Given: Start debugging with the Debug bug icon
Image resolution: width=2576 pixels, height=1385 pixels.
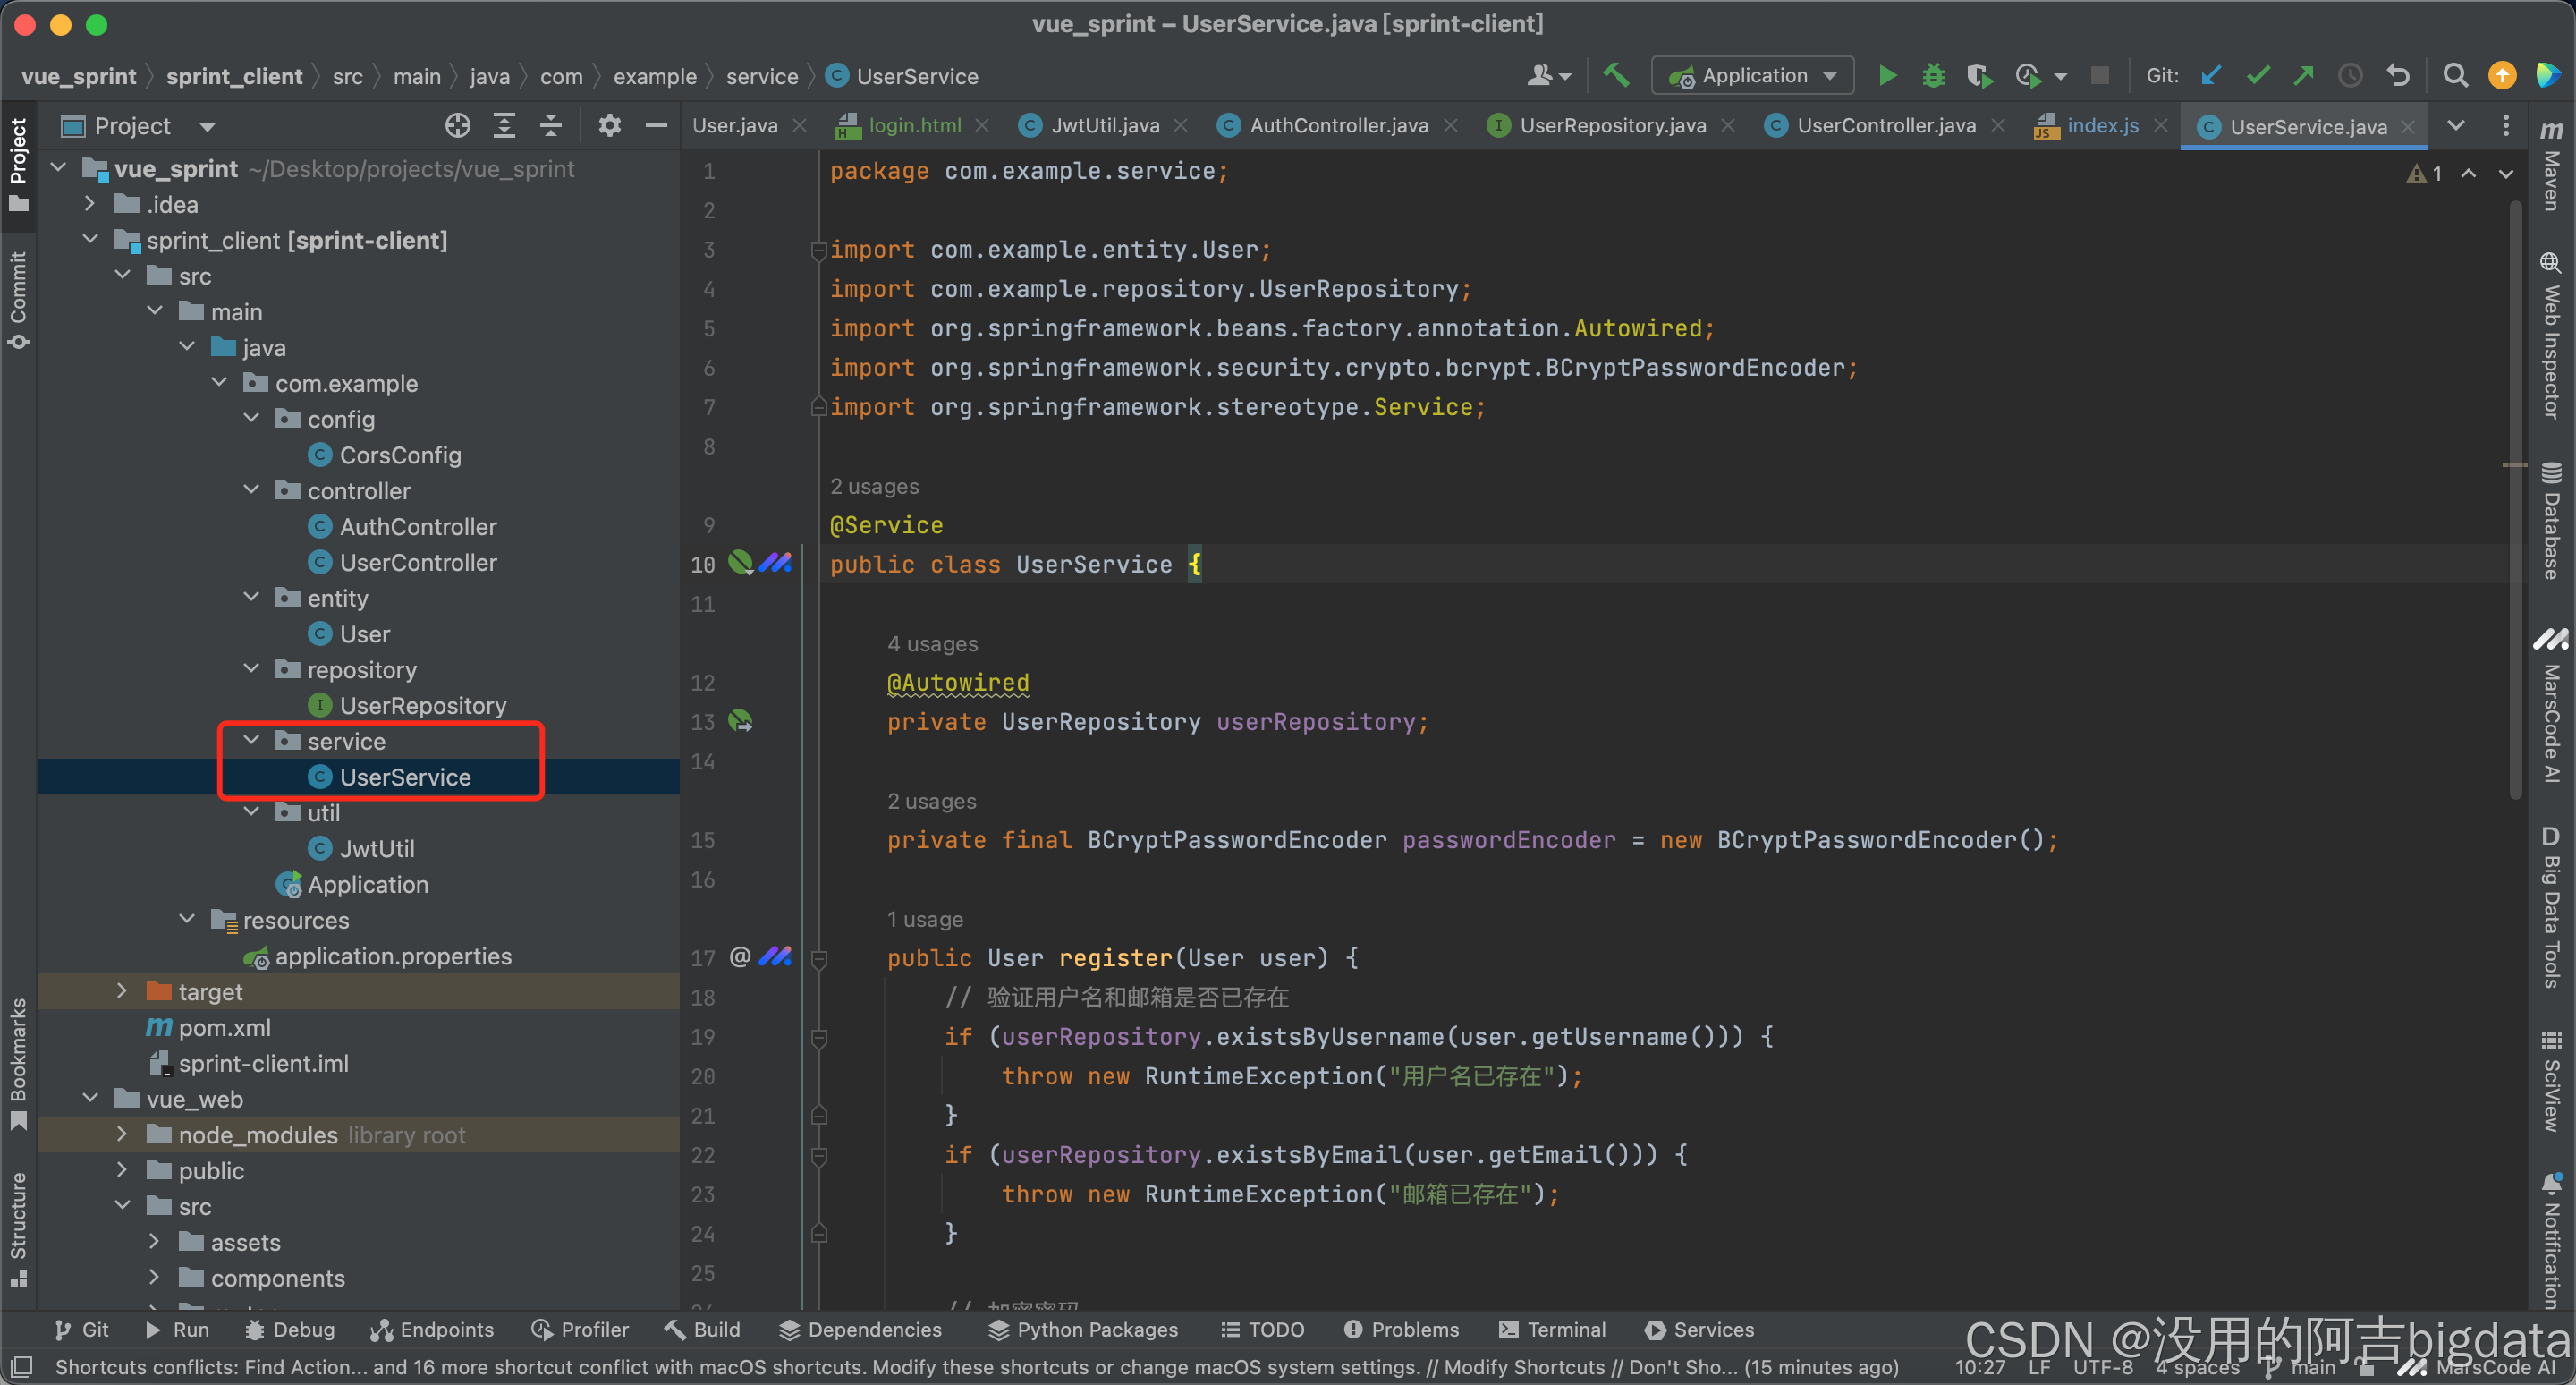Looking at the screenshot, I should click(x=1933, y=76).
